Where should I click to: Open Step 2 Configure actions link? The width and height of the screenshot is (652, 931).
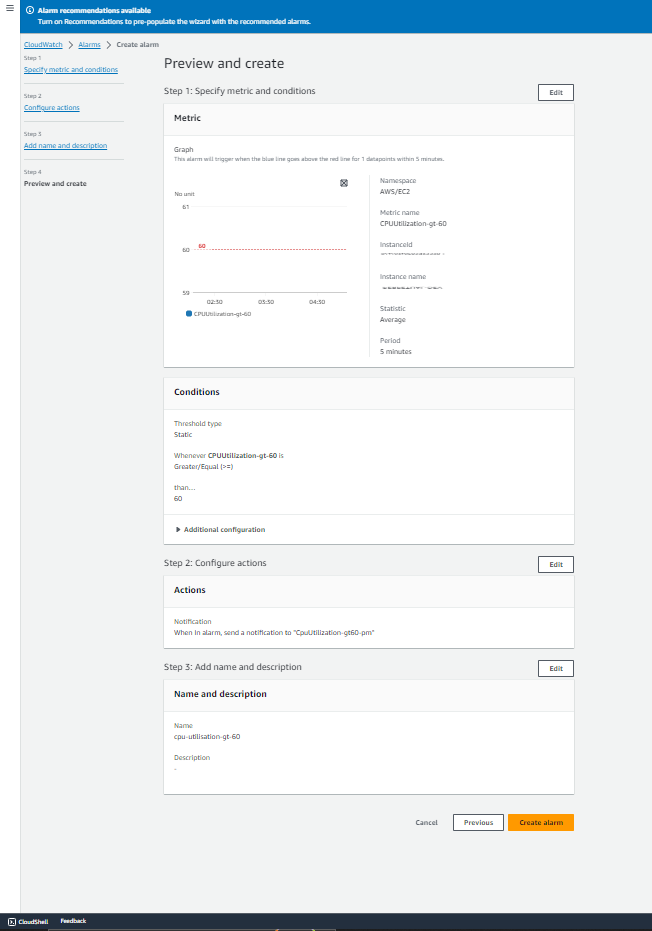tap(52, 107)
